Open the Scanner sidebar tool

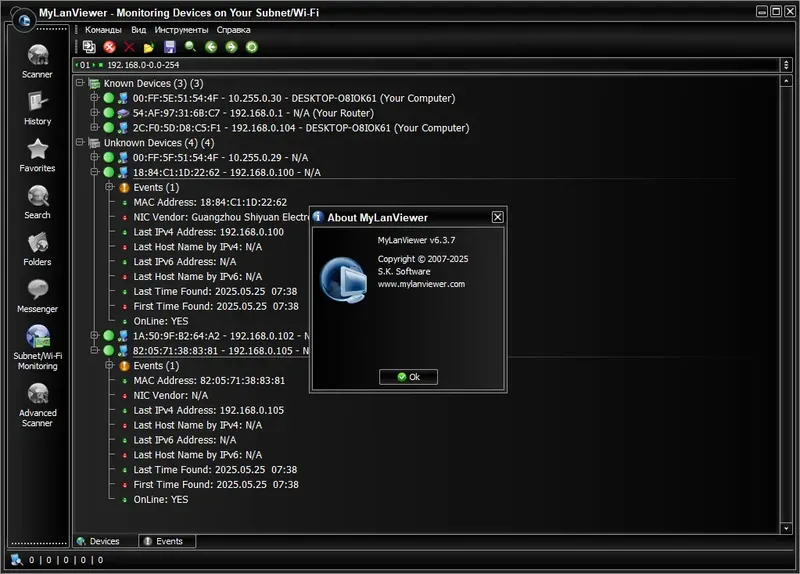pos(37,61)
